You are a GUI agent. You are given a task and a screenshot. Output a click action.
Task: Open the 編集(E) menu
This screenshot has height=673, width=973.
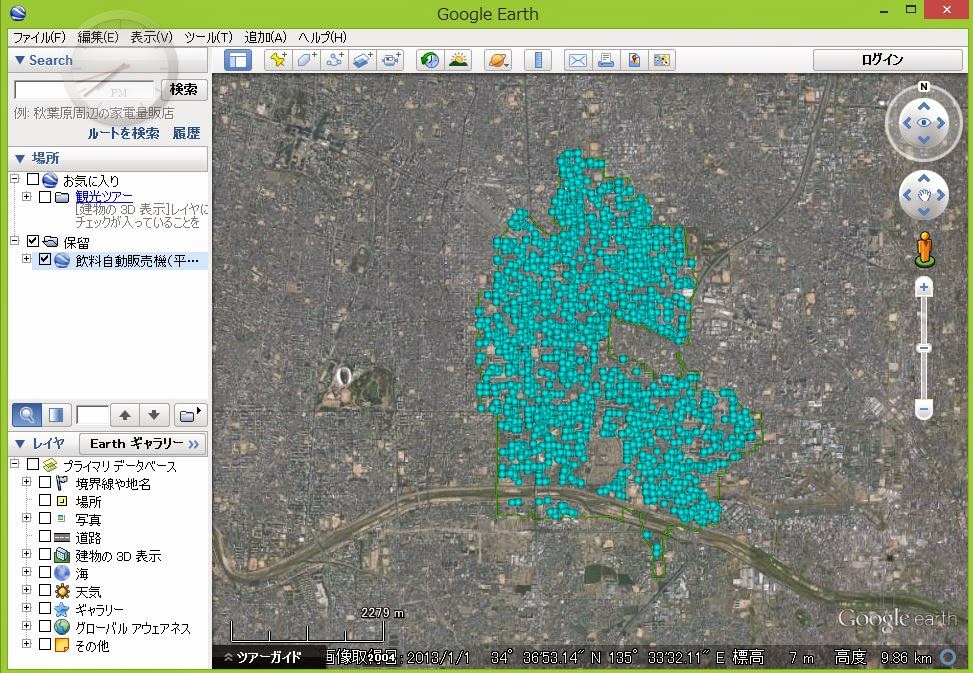click(98, 37)
